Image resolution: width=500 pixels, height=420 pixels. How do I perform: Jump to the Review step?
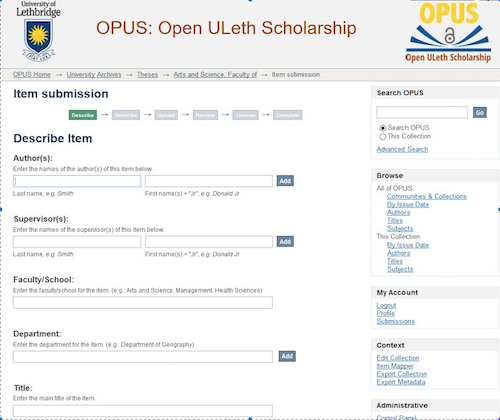pyautogui.click(x=205, y=115)
